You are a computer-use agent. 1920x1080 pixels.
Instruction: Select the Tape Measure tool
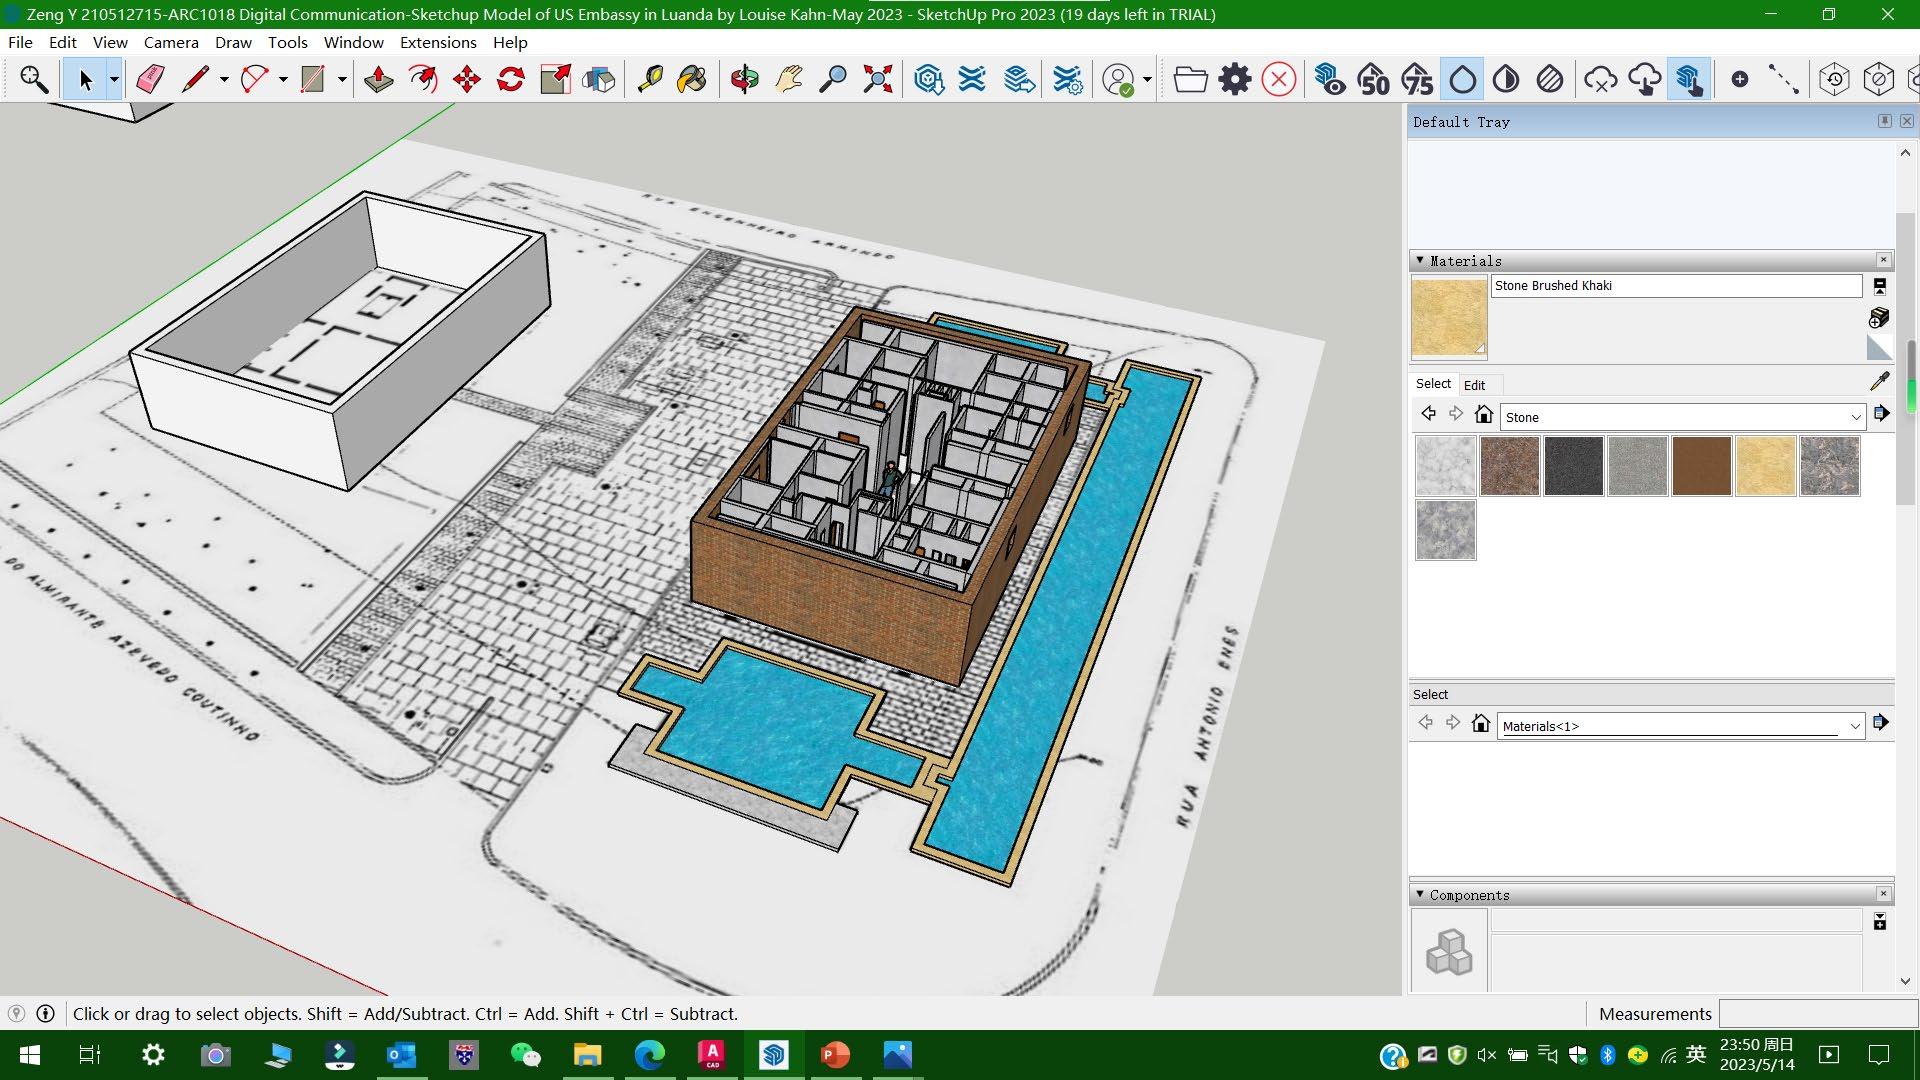tap(650, 79)
